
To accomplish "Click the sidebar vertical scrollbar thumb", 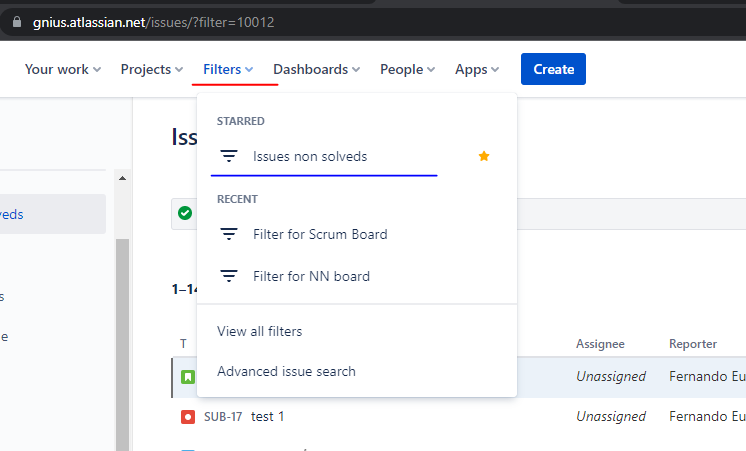I will point(122,344).
